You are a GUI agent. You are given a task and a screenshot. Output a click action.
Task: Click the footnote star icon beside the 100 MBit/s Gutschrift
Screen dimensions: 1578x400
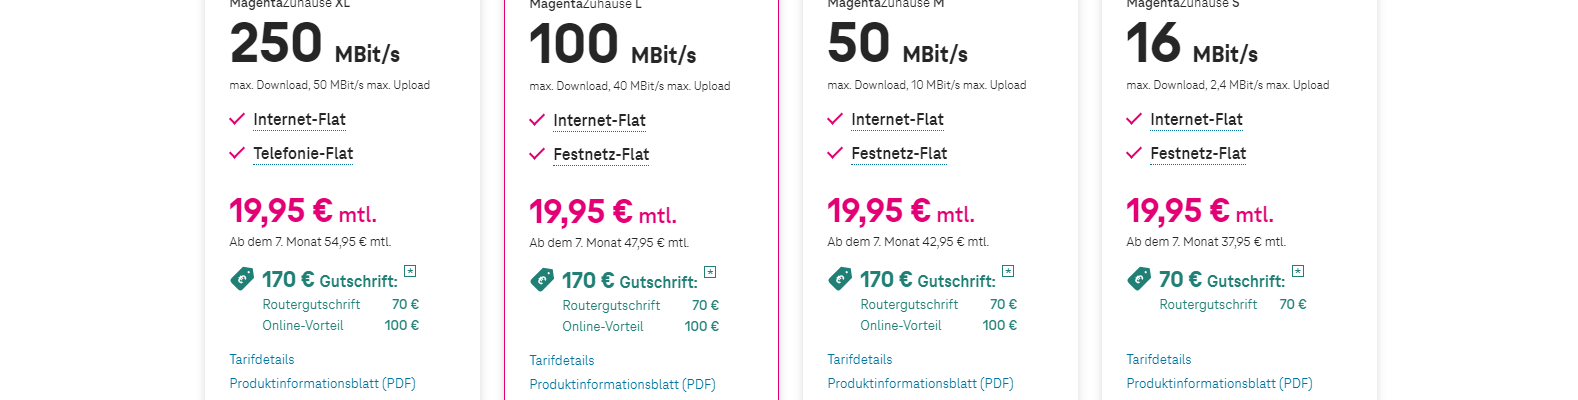710,272
